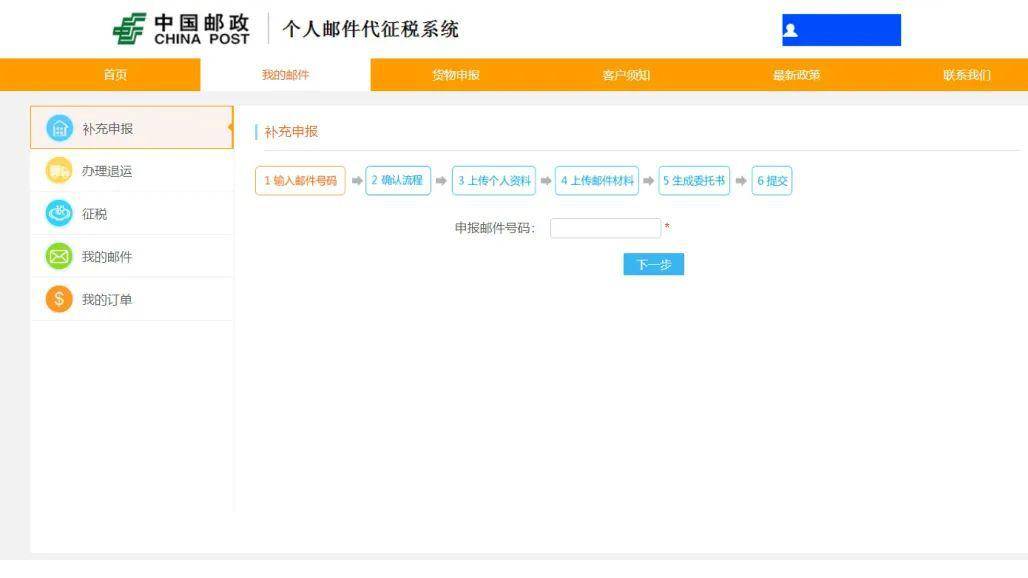Click the truck icon beside 办理退运
This screenshot has height=578, width=1028.
click(x=59, y=171)
